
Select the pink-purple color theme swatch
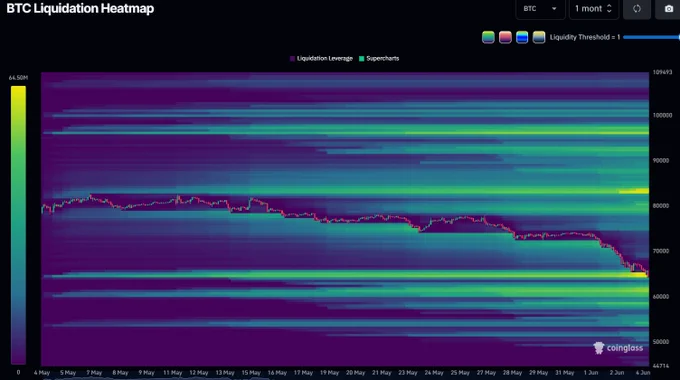tap(505, 37)
